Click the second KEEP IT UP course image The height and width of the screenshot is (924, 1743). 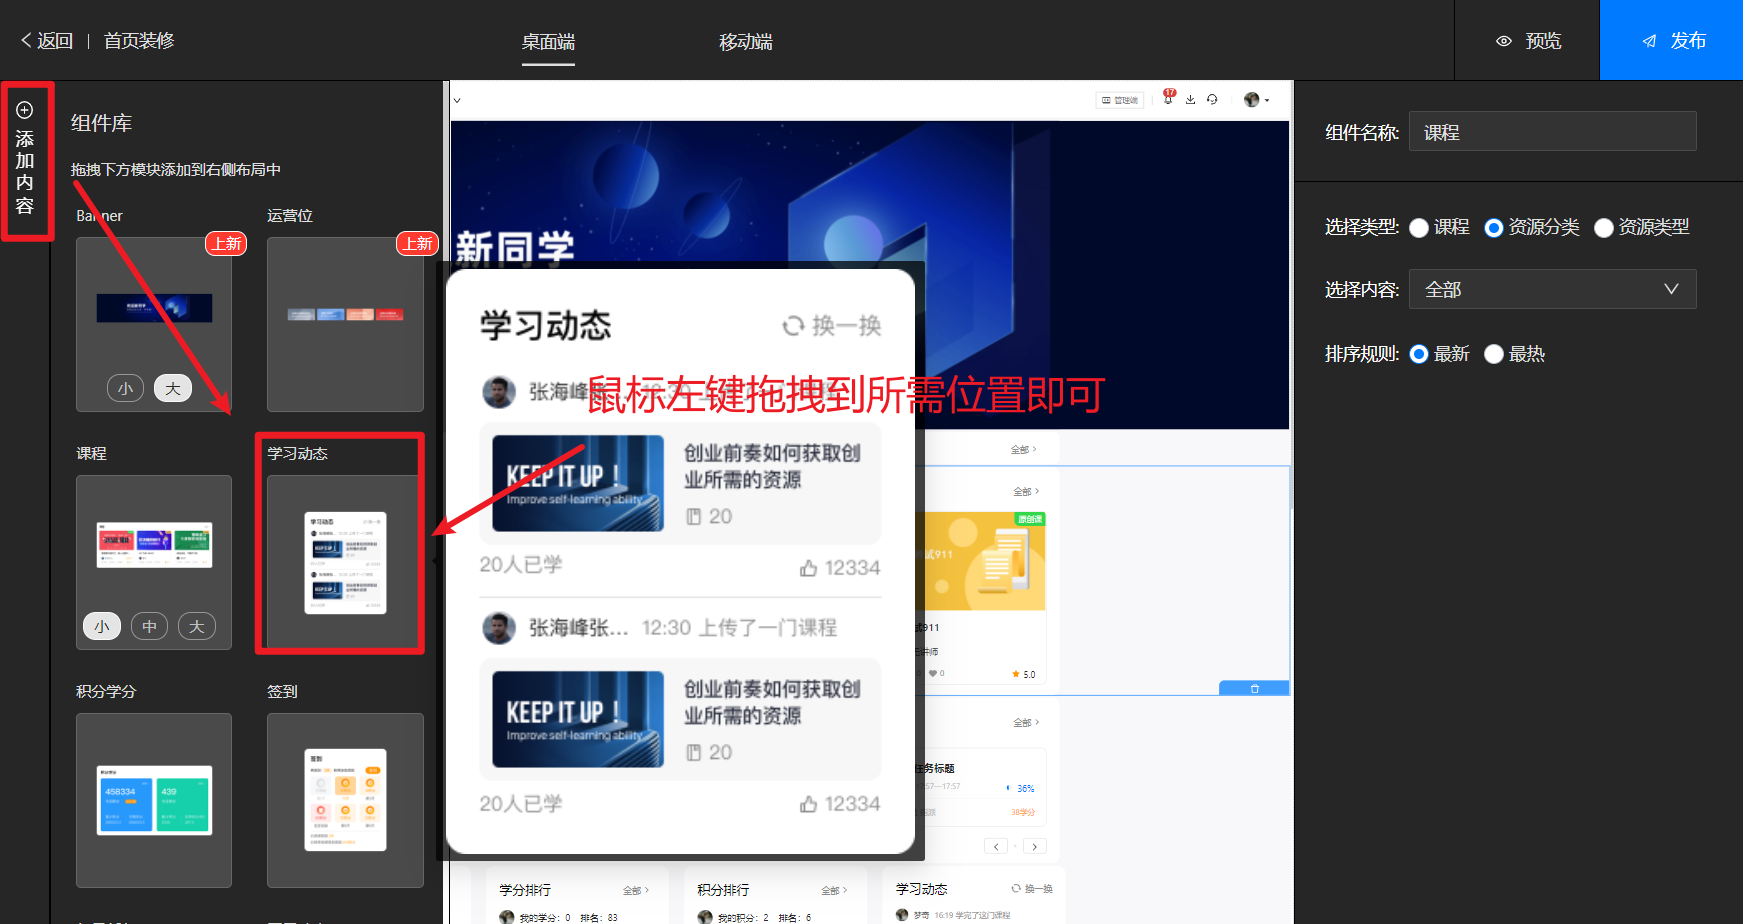pos(578,719)
